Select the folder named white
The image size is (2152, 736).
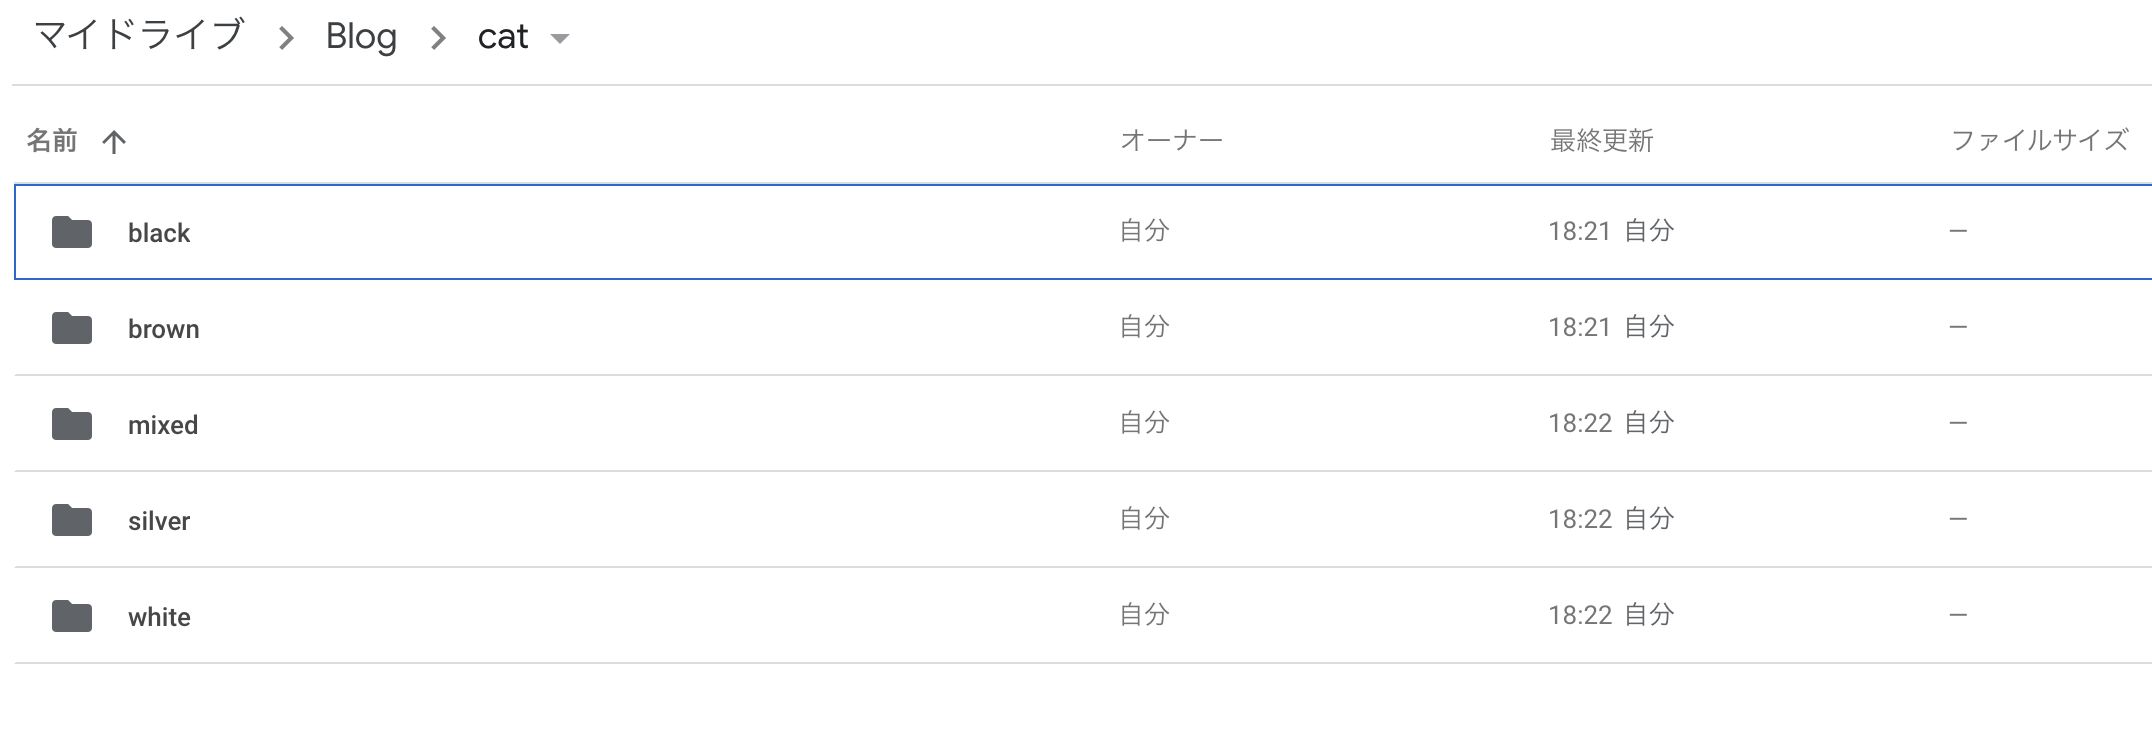pyautogui.click(x=159, y=617)
